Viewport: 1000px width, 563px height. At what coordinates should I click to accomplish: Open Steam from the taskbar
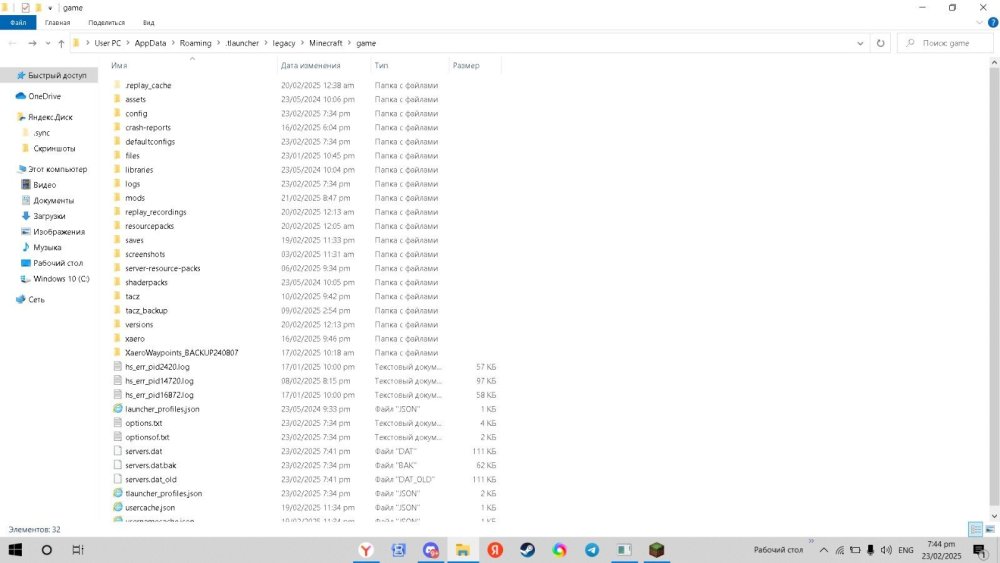(x=527, y=550)
